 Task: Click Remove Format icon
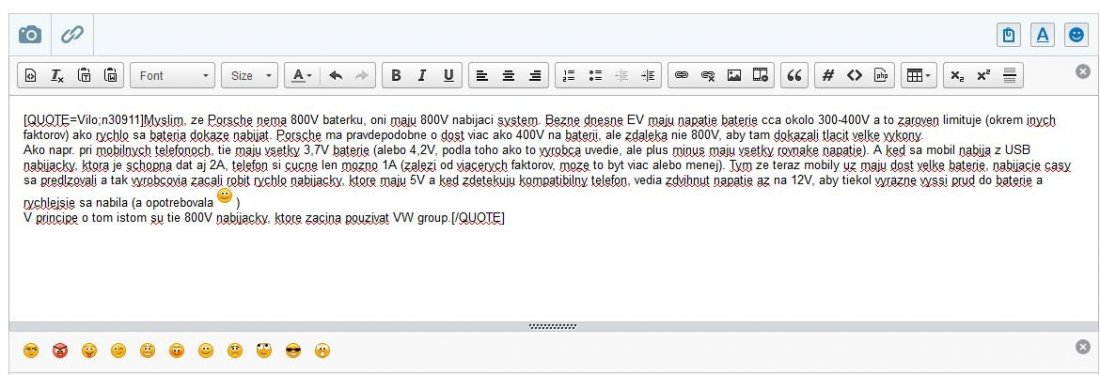(x=57, y=76)
